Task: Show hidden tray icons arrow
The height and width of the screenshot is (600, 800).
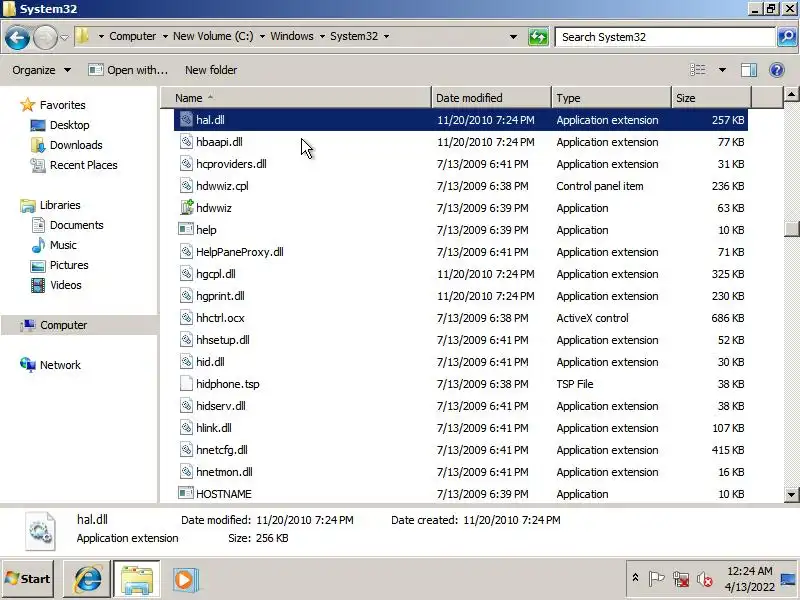Action: (x=635, y=578)
